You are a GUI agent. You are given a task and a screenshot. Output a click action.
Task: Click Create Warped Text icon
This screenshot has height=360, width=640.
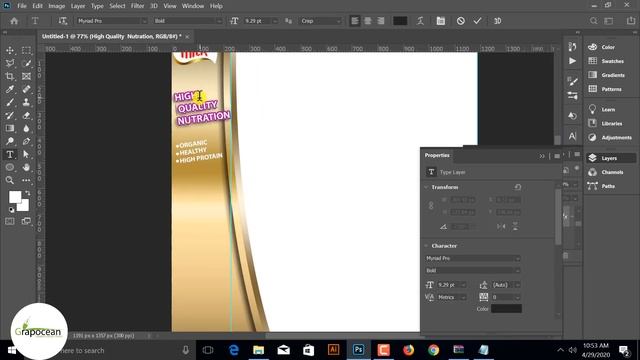click(420, 21)
